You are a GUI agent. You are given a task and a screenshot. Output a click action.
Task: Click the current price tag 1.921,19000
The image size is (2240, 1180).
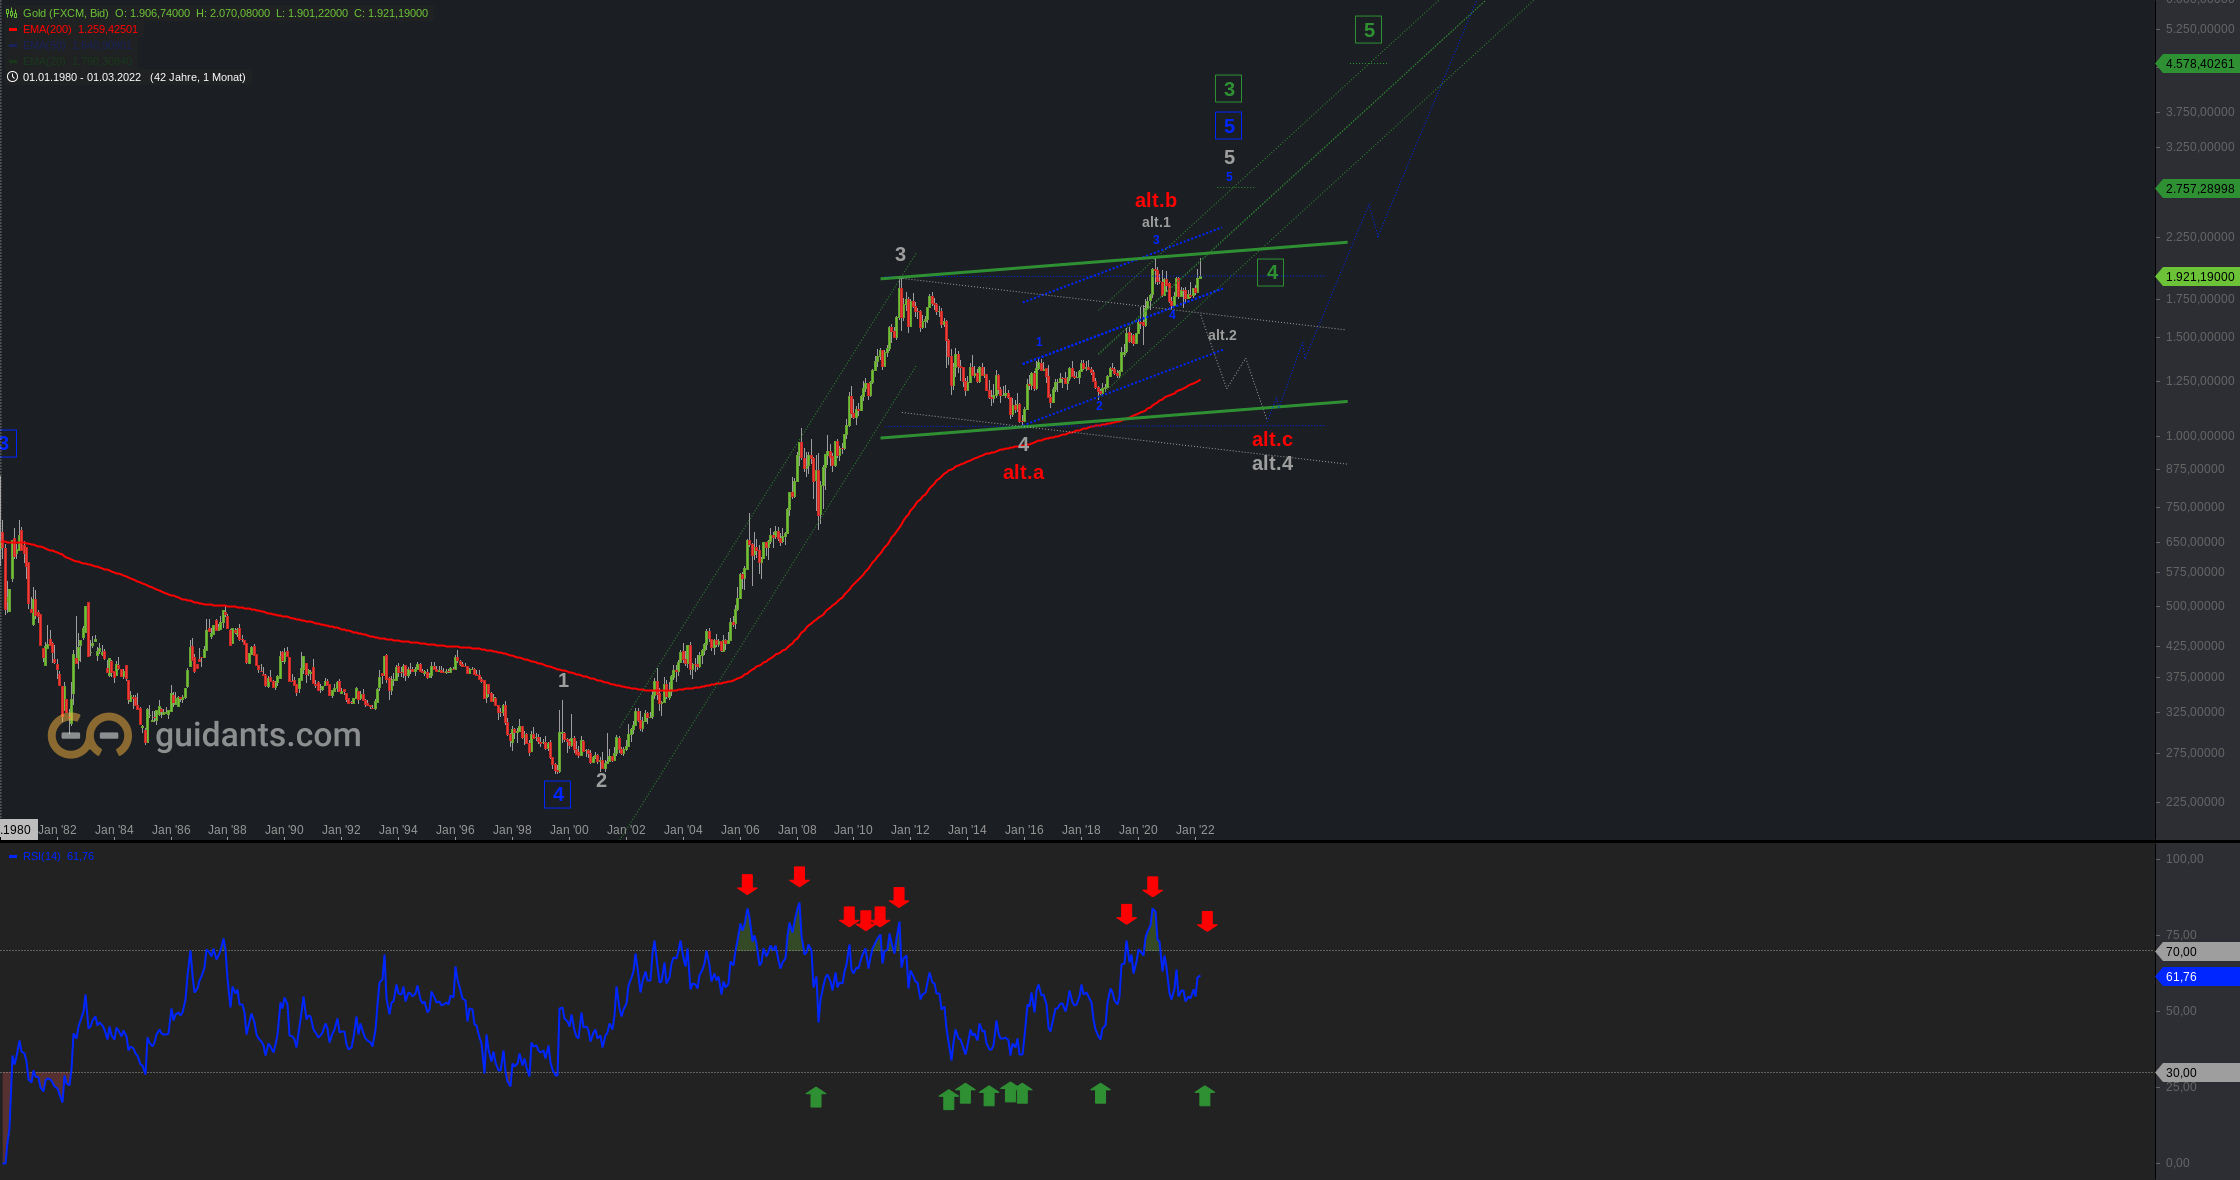(2198, 277)
